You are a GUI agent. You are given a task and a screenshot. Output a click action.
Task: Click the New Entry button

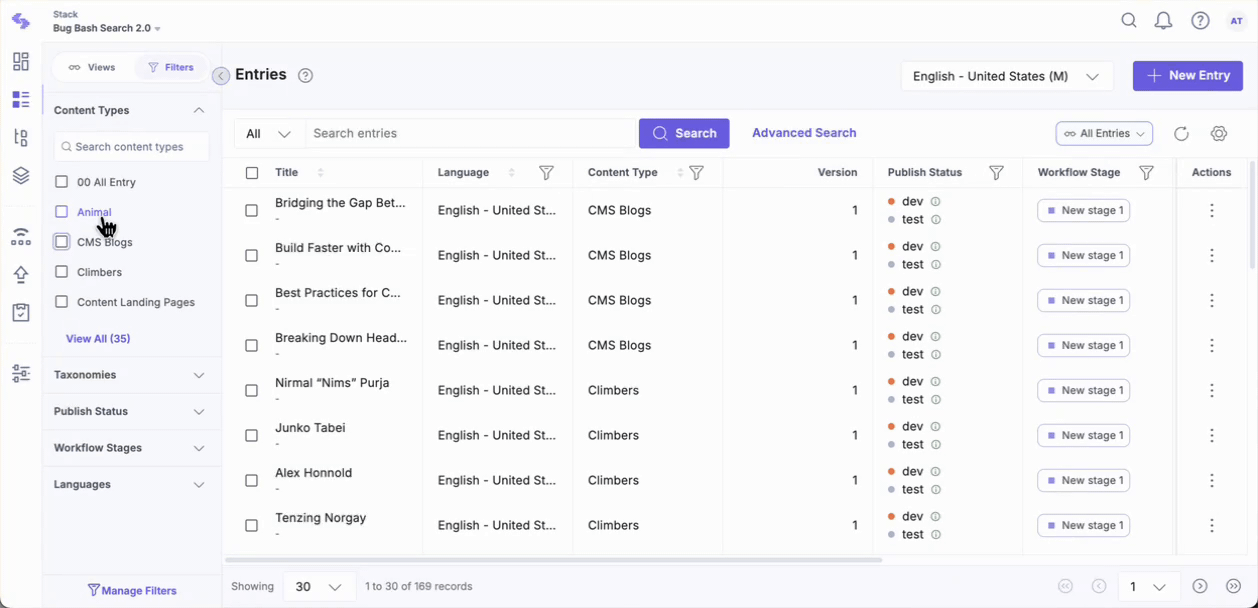coord(1188,76)
